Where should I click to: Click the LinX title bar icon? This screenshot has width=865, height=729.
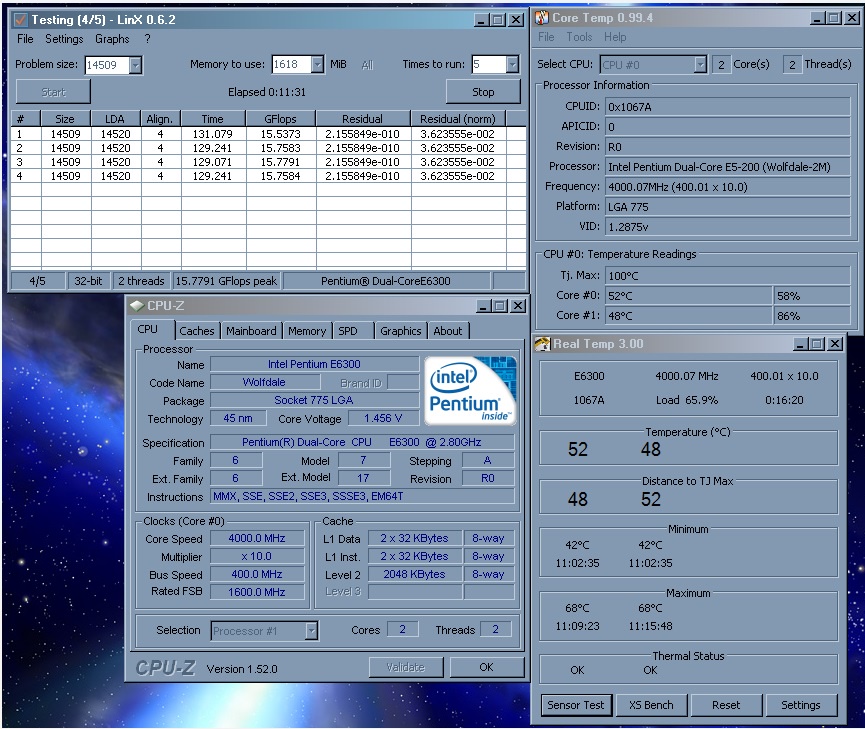pyautogui.click(x=20, y=19)
